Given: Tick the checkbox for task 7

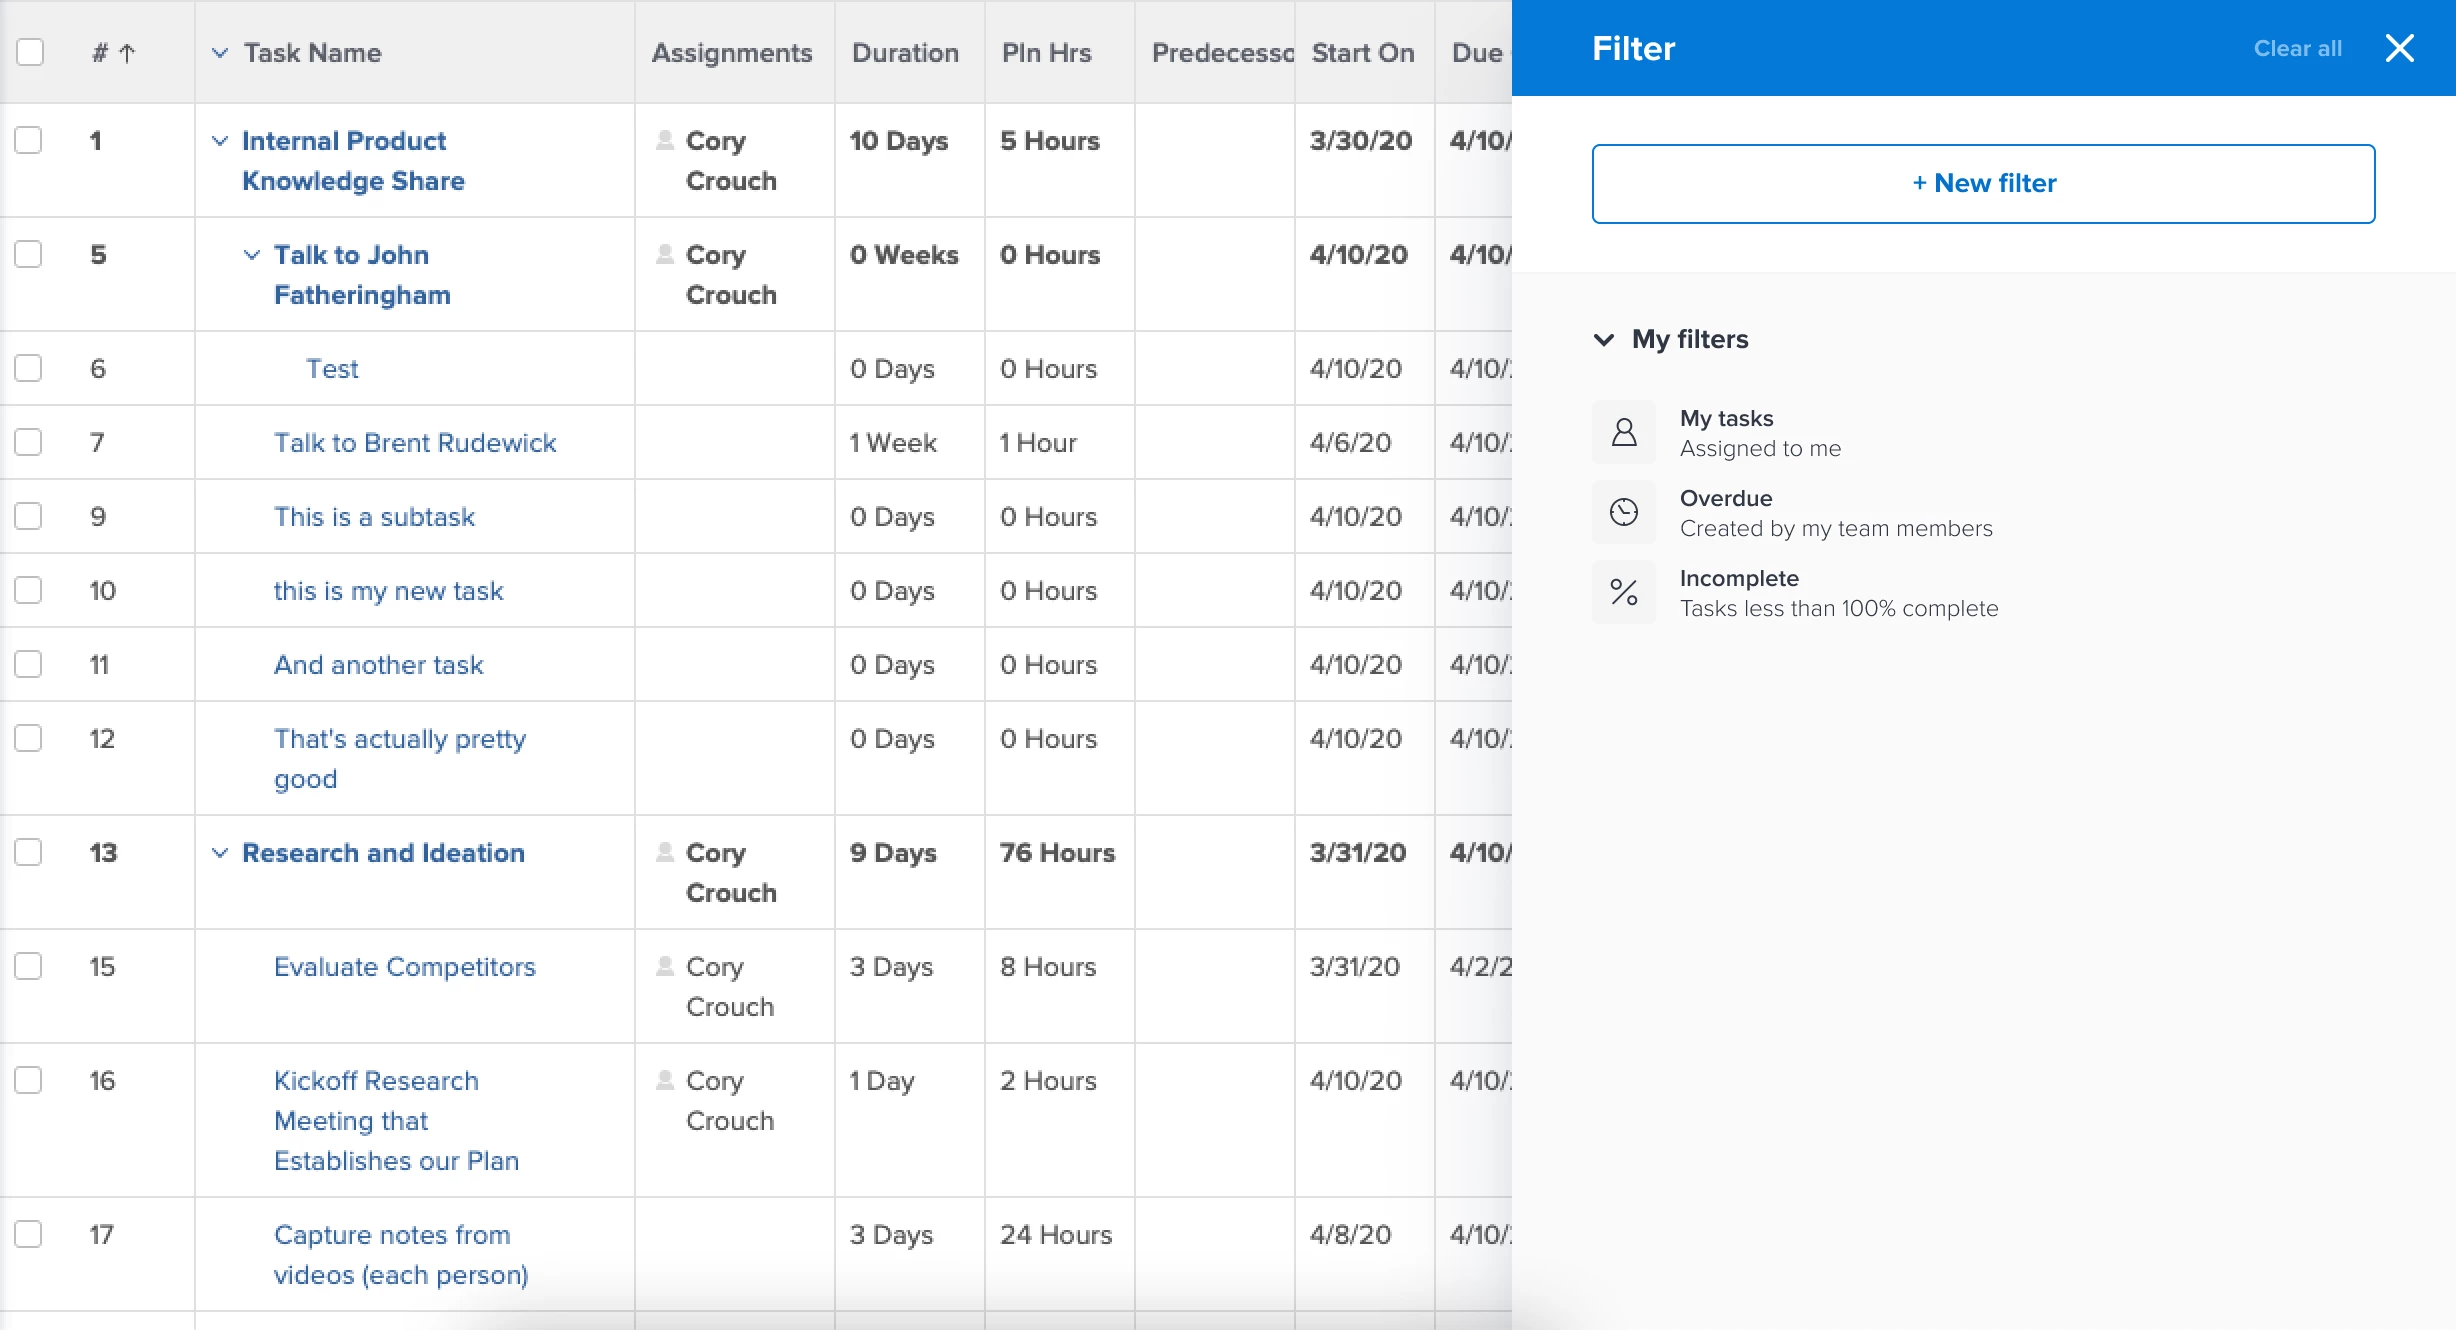Looking at the screenshot, I should [x=28, y=442].
